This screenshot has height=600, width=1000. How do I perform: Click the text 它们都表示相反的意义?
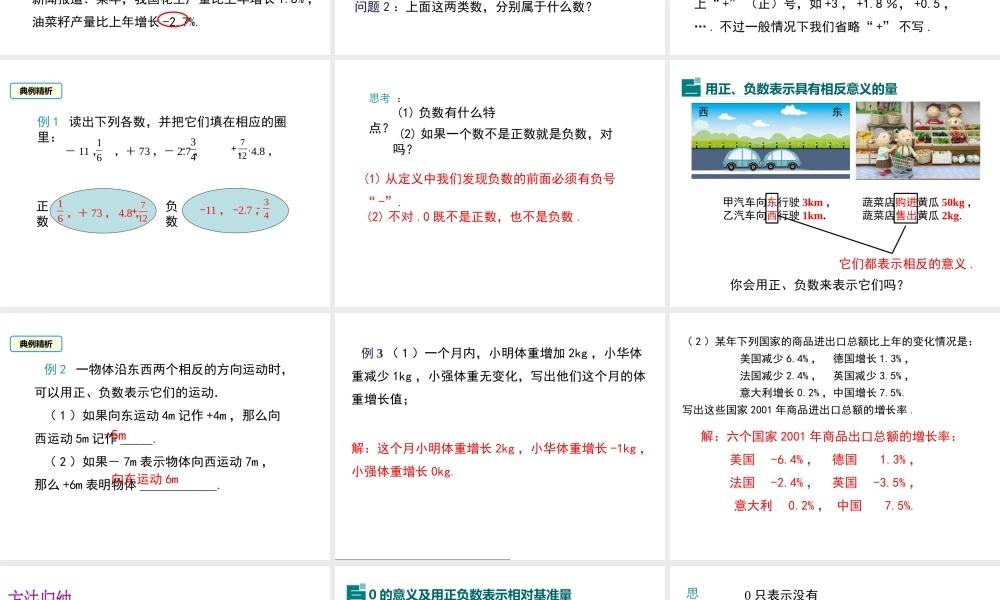906,264
